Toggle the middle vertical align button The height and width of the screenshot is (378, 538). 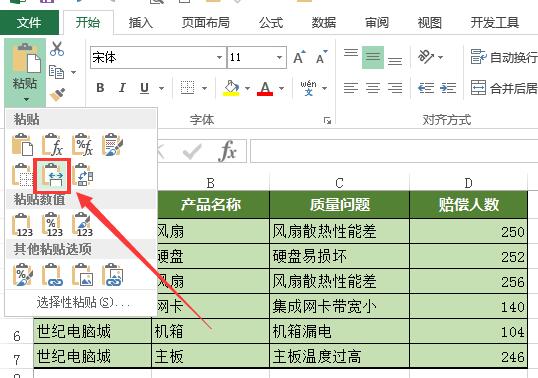(x=373, y=57)
